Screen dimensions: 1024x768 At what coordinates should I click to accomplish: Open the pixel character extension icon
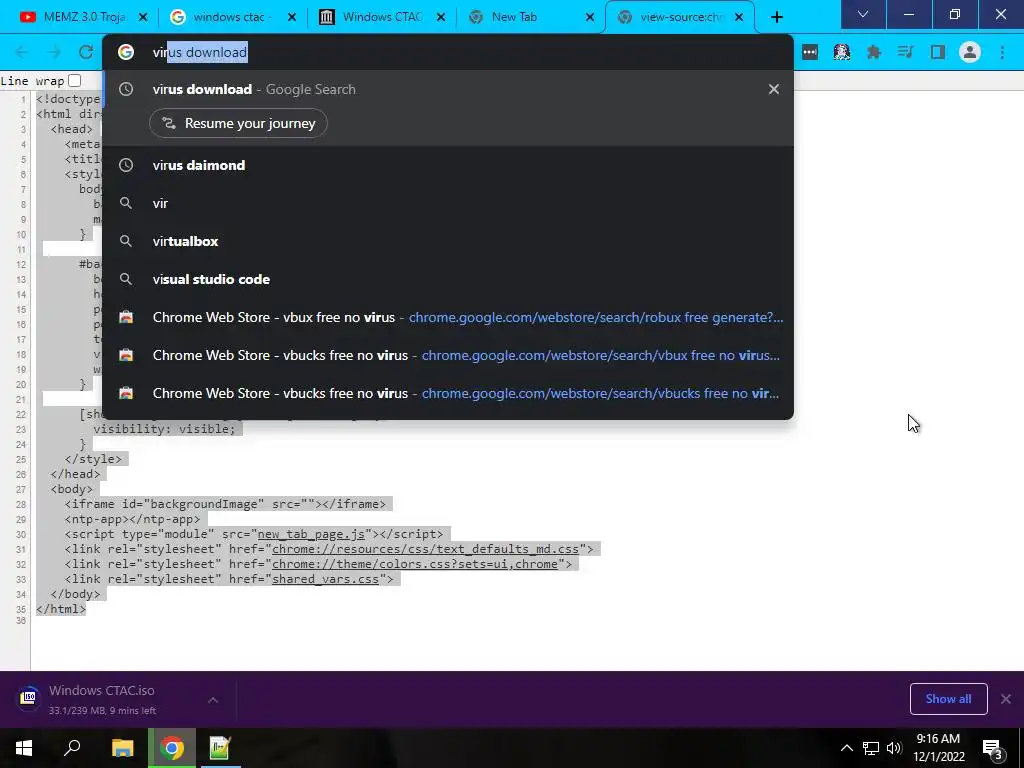pos(842,52)
